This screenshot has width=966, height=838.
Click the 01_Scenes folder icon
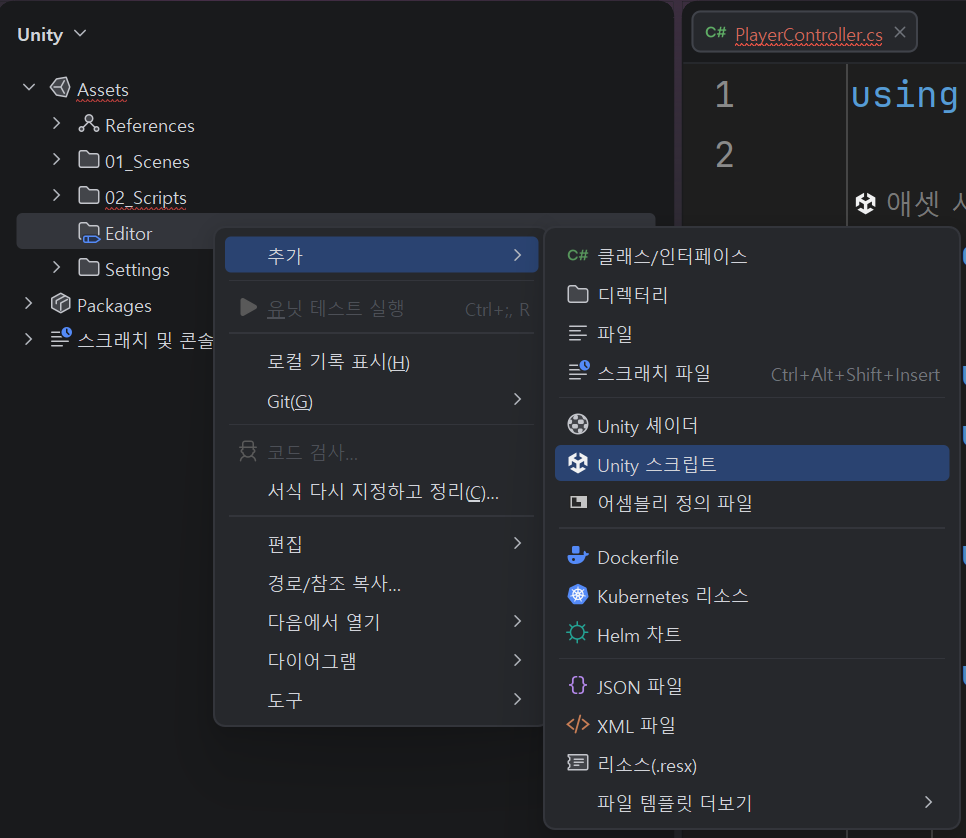point(89,160)
